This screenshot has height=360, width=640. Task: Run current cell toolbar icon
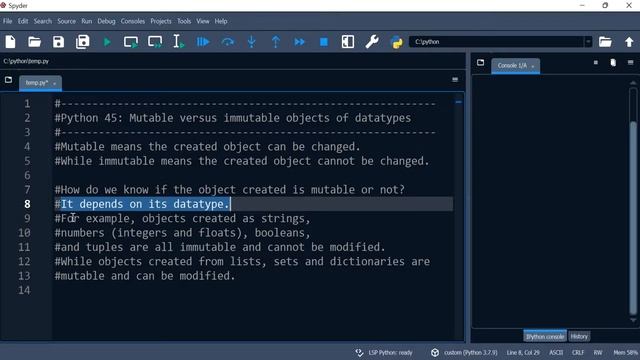coord(131,42)
